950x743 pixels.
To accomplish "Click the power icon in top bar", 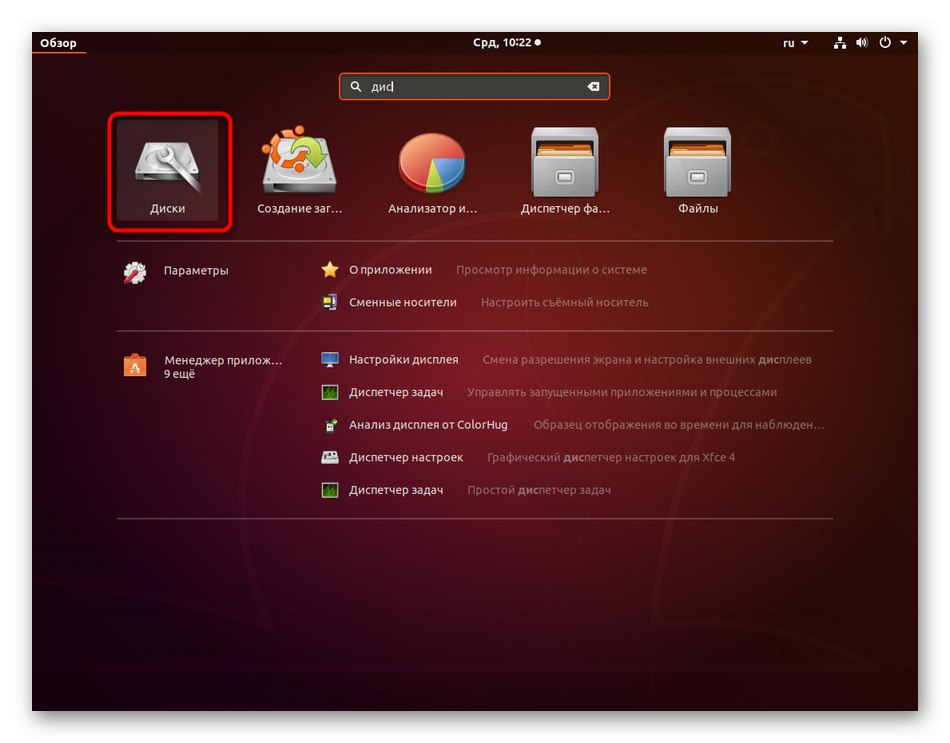I will pyautogui.click(x=885, y=42).
